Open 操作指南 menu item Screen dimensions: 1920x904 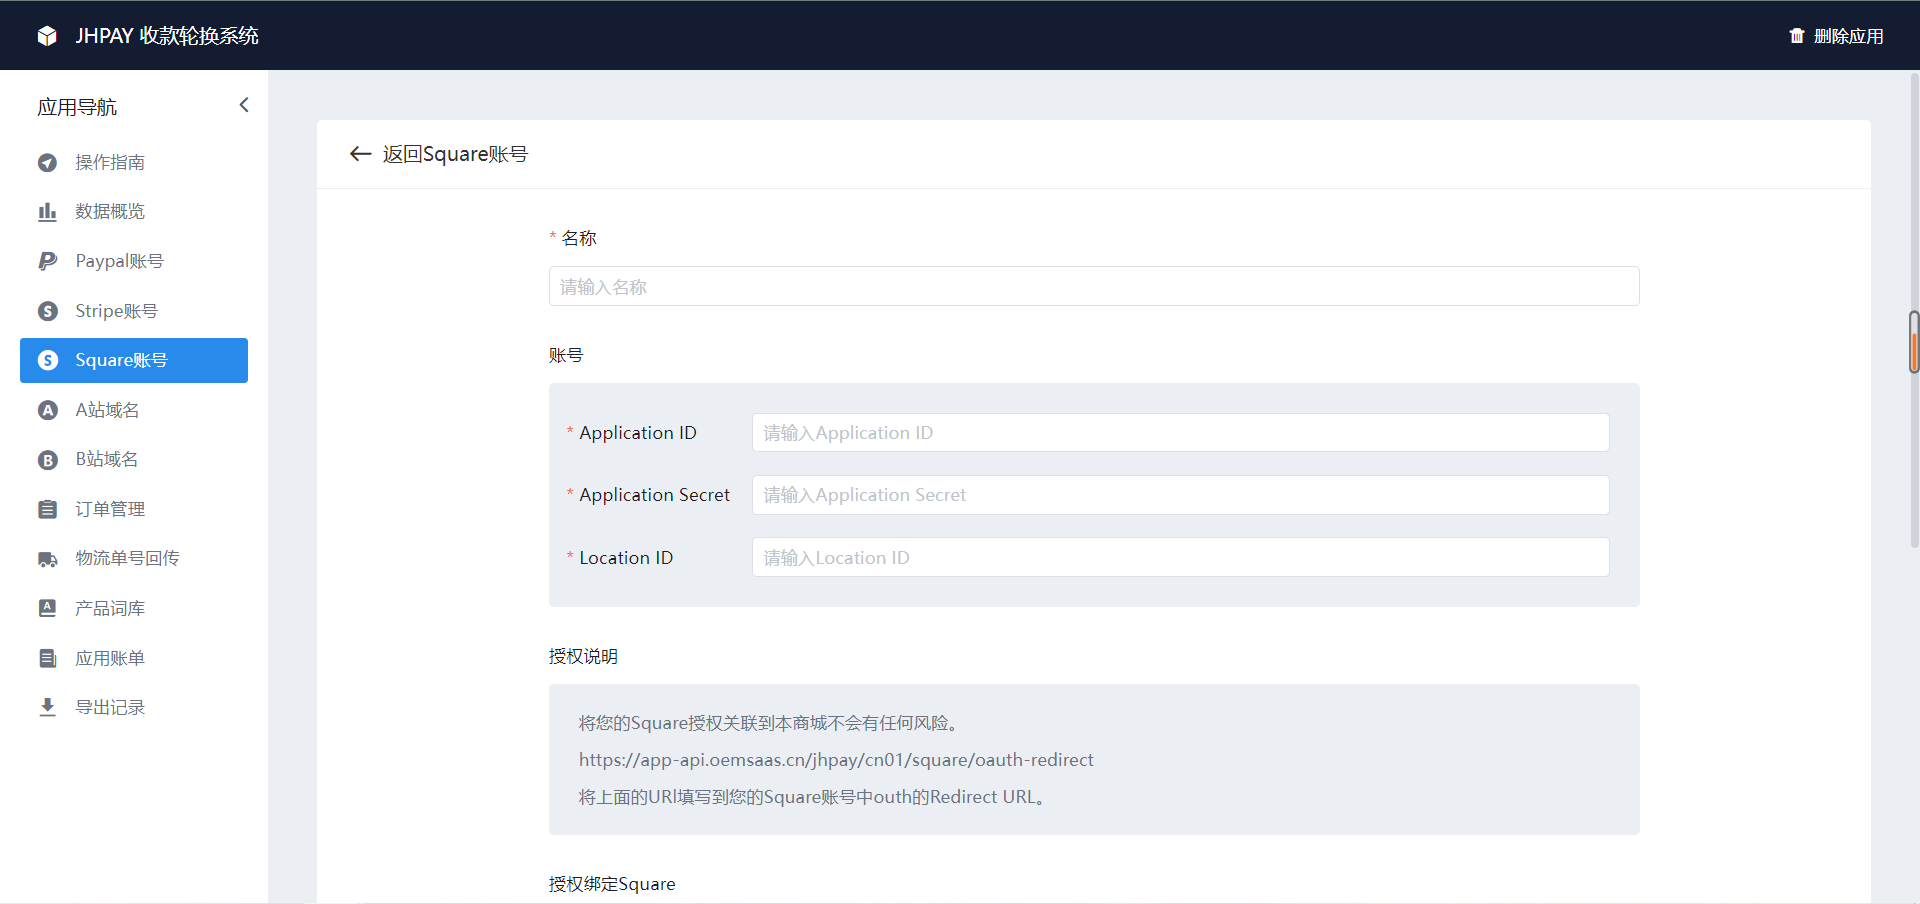[x=134, y=162]
